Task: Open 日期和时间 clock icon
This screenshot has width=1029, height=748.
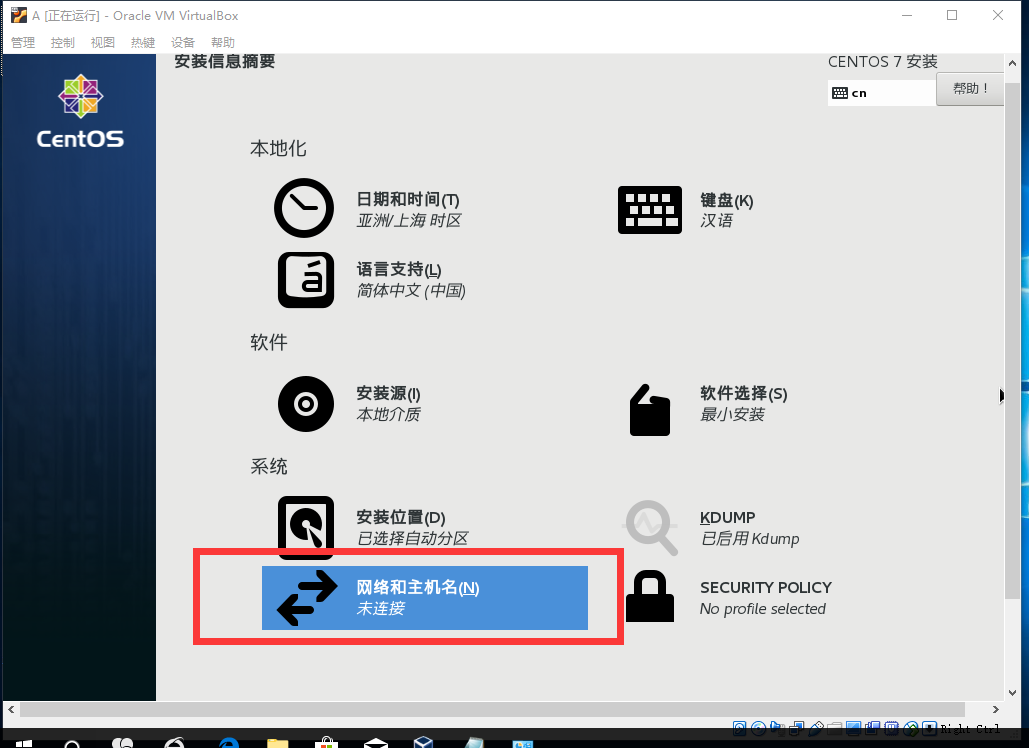Action: 304,208
